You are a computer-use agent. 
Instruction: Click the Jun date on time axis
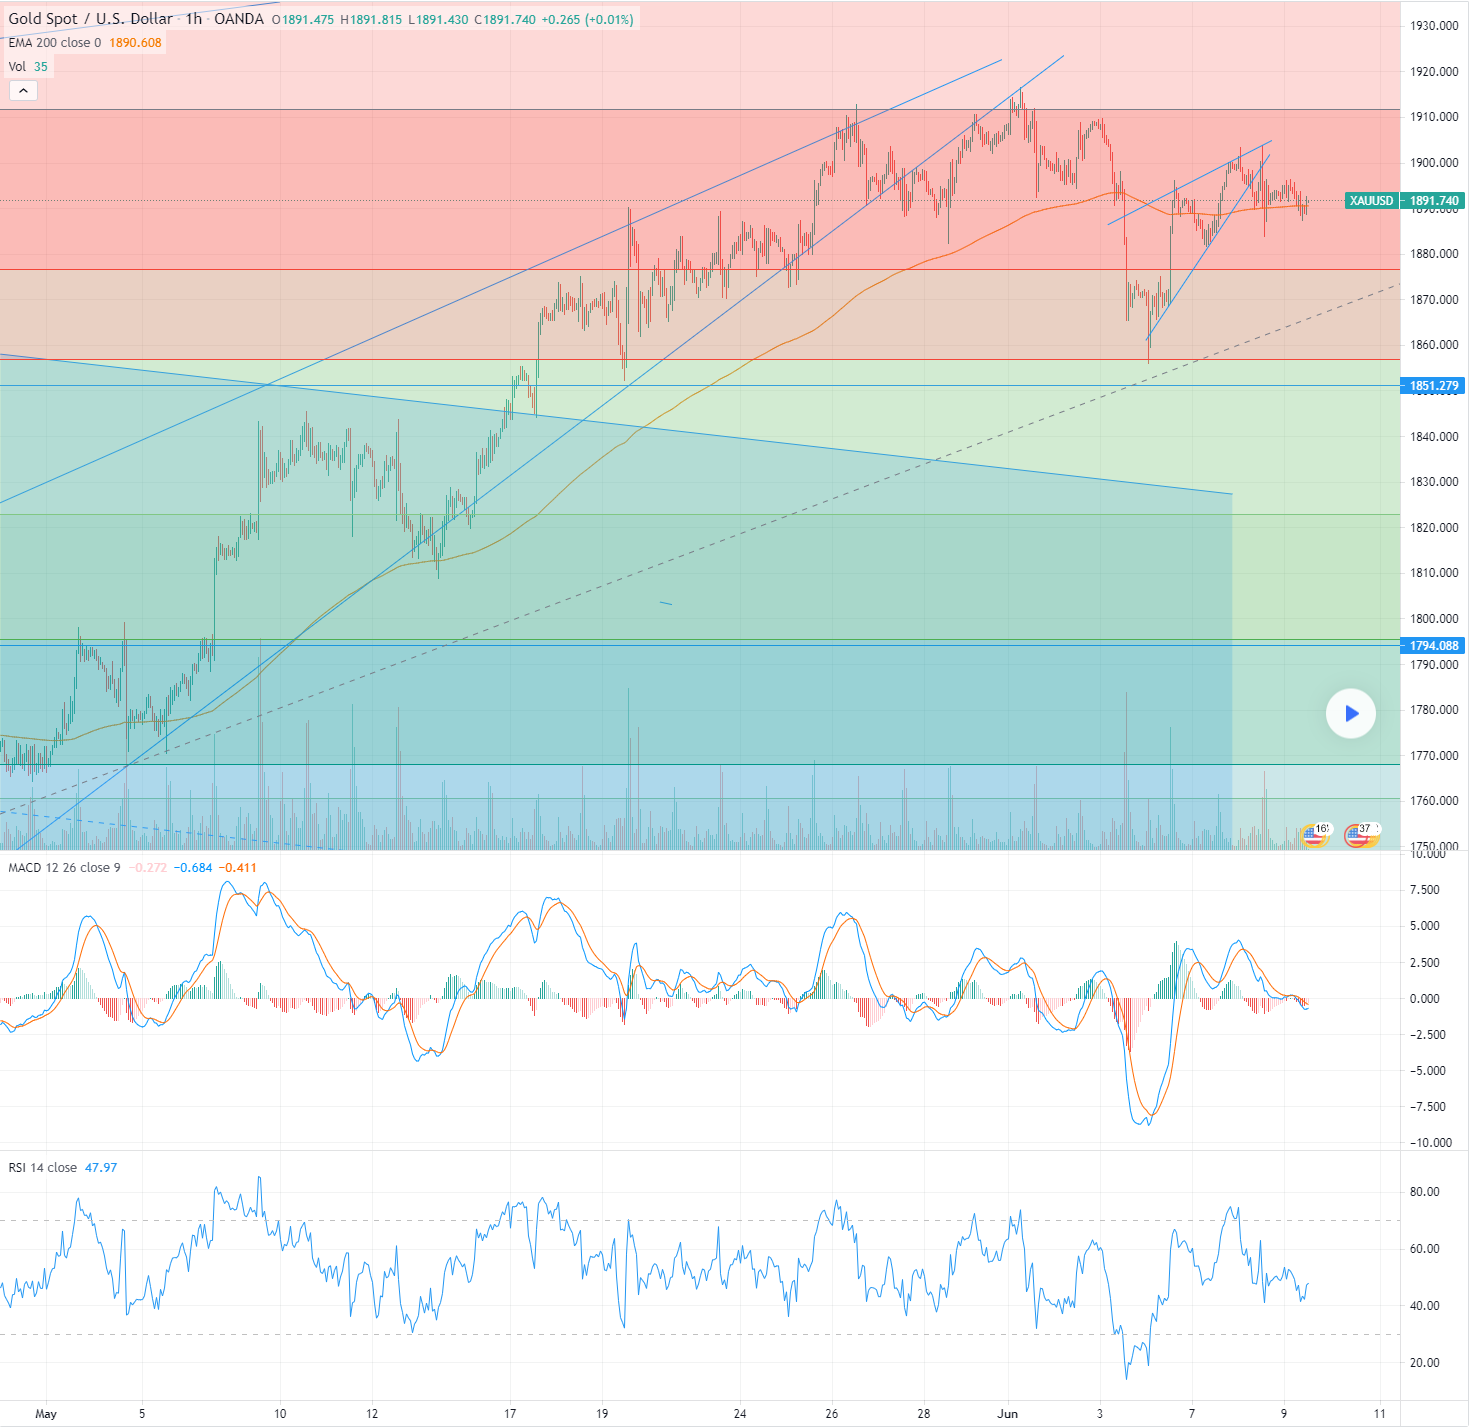point(1007,1414)
